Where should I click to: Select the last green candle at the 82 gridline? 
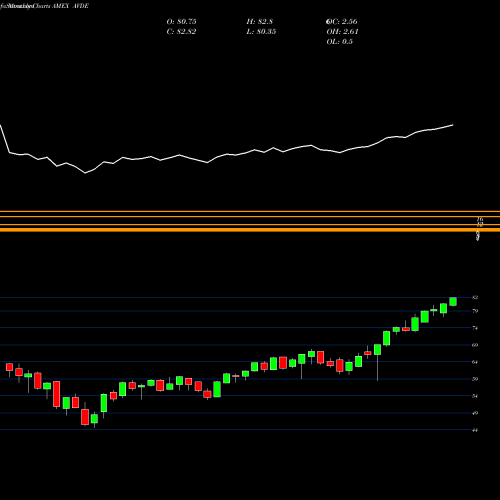(453, 301)
